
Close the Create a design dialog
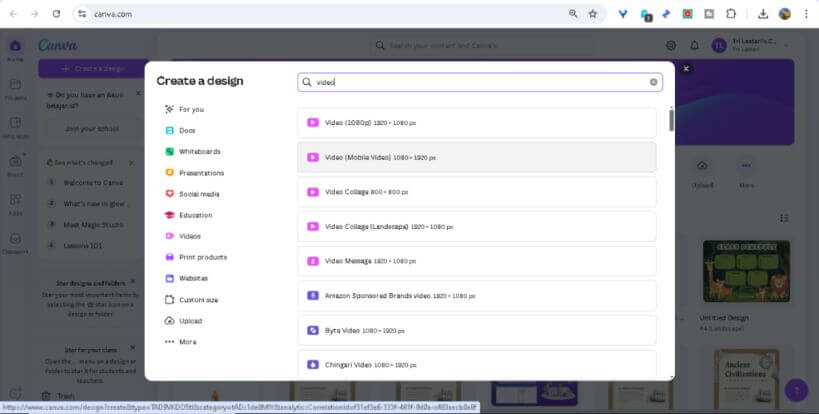[x=686, y=68]
